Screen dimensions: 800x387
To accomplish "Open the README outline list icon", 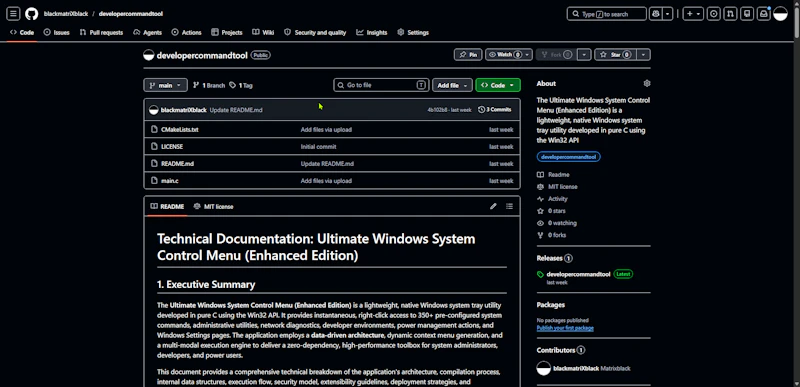I will (509, 207).
